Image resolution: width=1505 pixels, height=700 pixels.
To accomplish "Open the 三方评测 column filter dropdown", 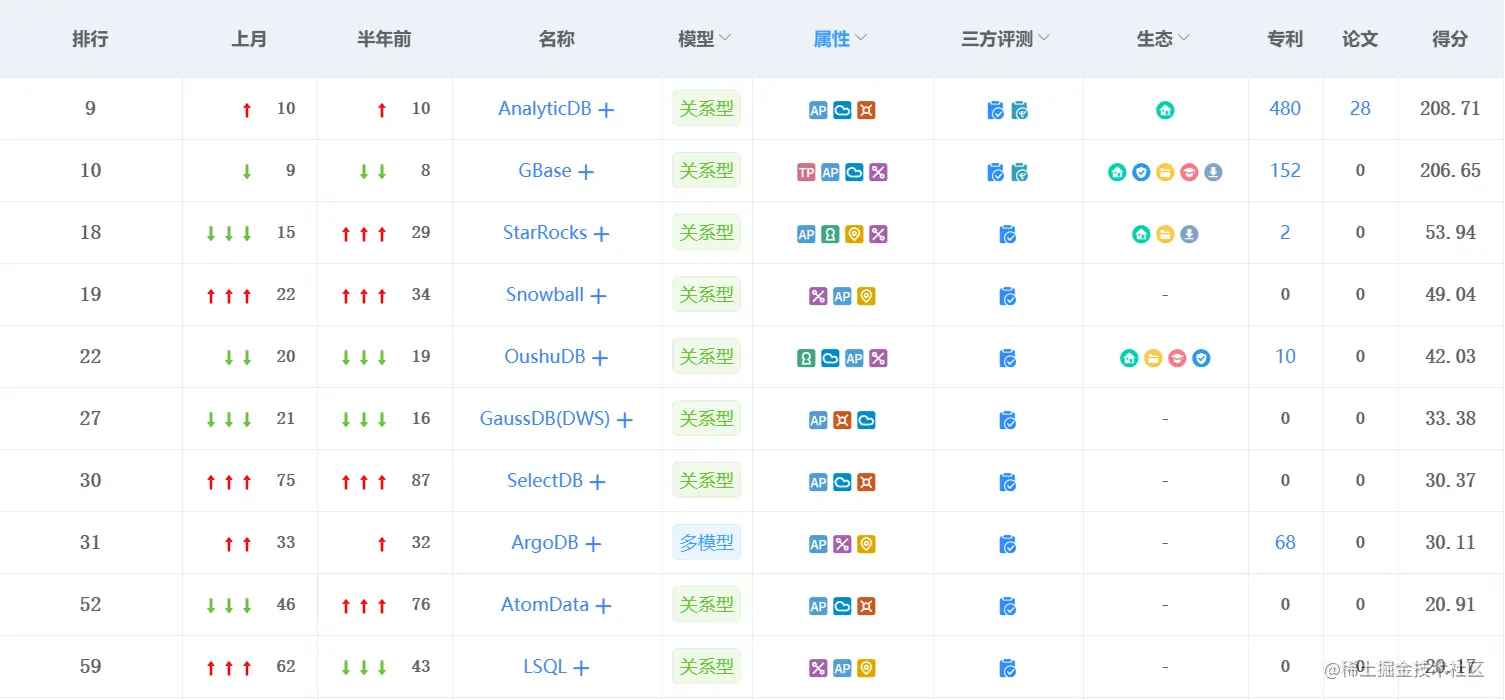I will click(1044, 38).
